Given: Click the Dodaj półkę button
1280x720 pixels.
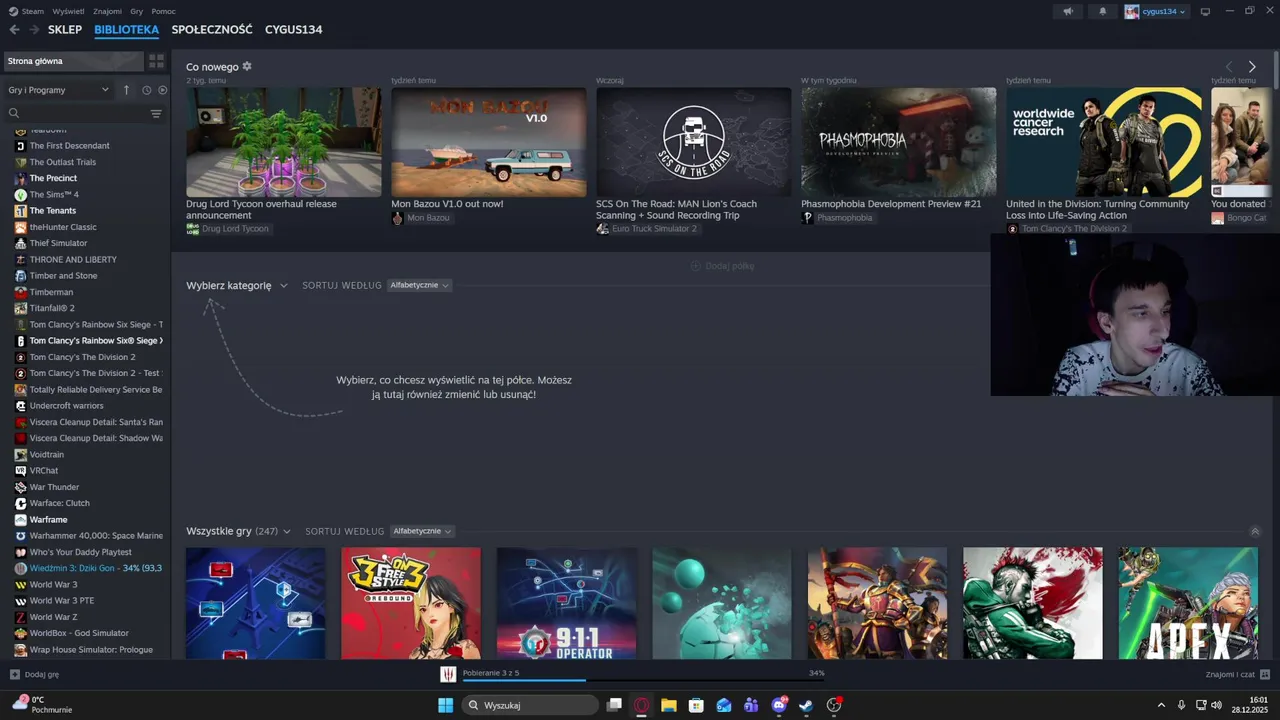Looking at the screenshot, I should [x=722, y=266].
